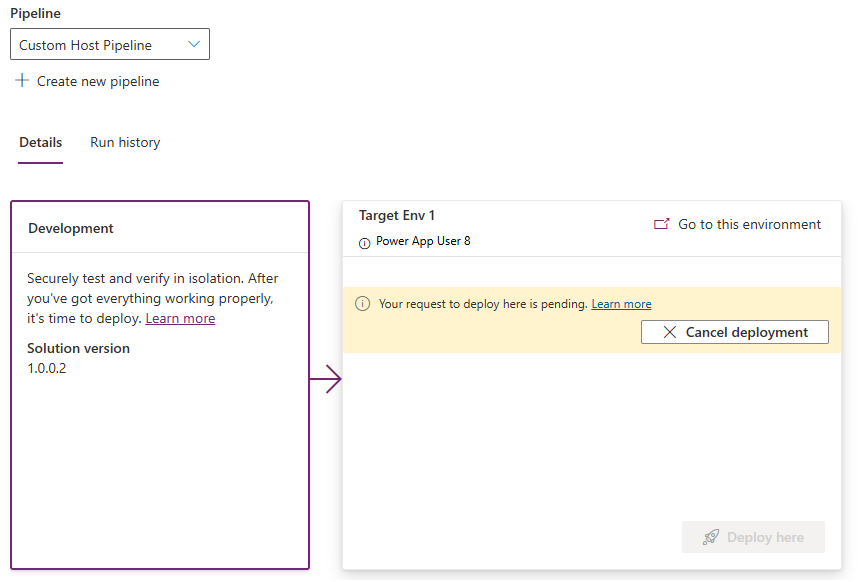Click the plus icon beside Create new pipeline
The image size is (861, 582).
(22, 81)
